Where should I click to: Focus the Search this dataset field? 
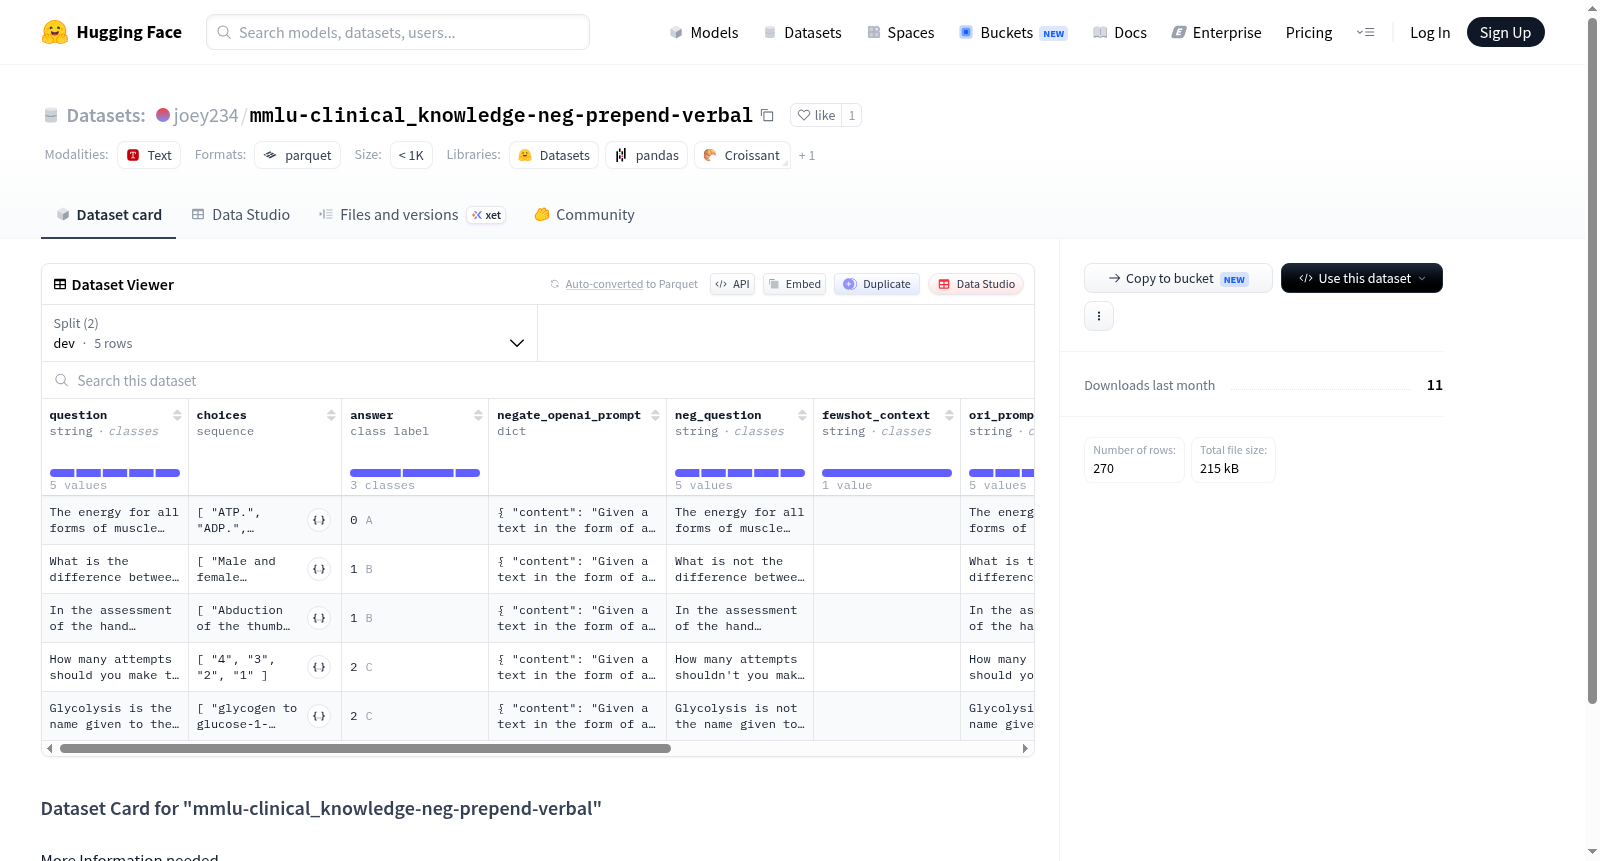point(538,381)
